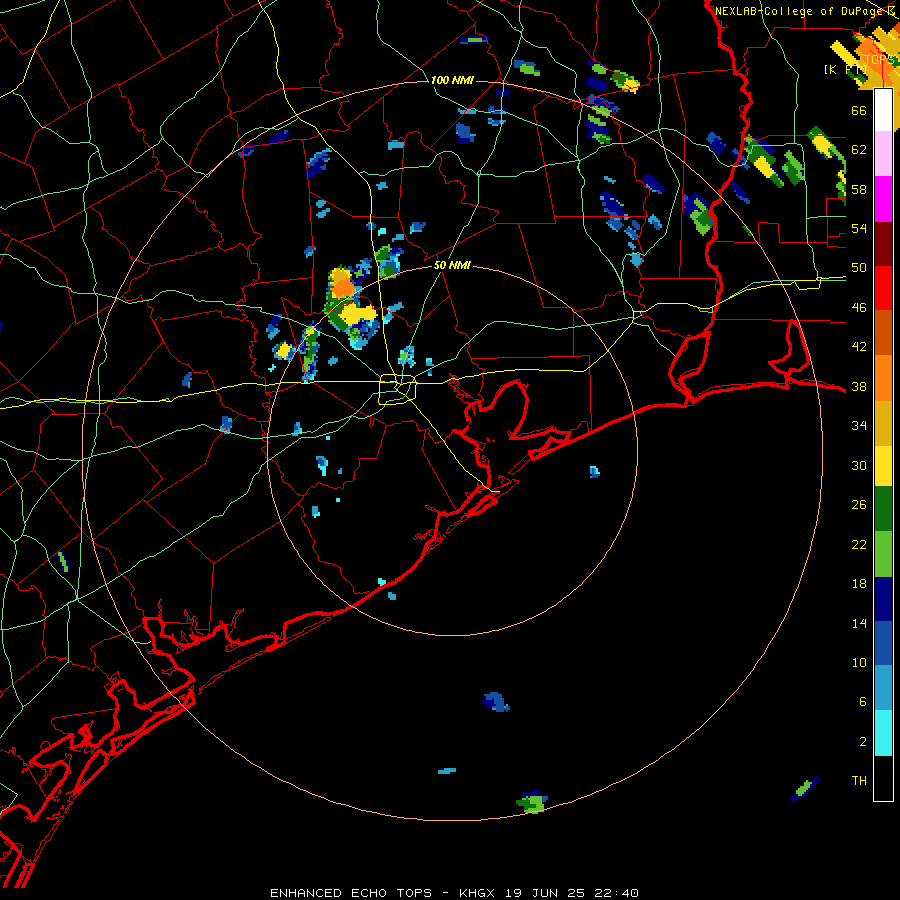900x900 pixels.
Task: Click the '100 NMI' range ring label
Action: point(452,80)
